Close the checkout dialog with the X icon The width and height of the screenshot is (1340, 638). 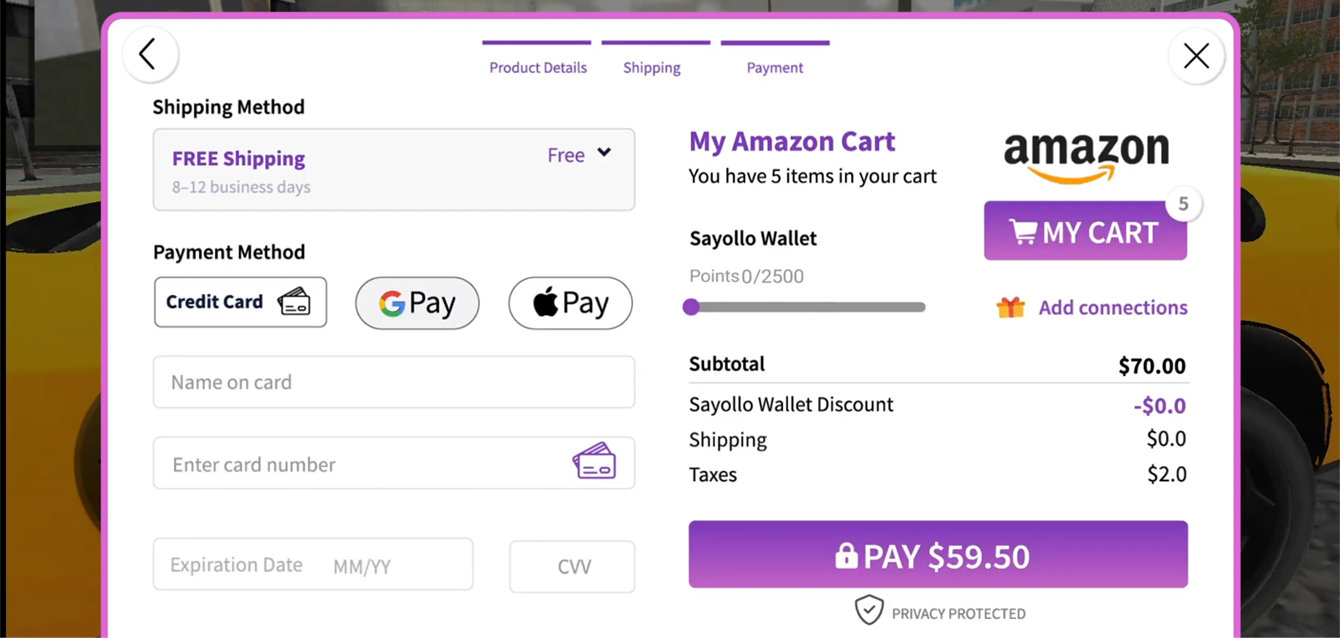pyautogui.click(x=1196, y=56)
